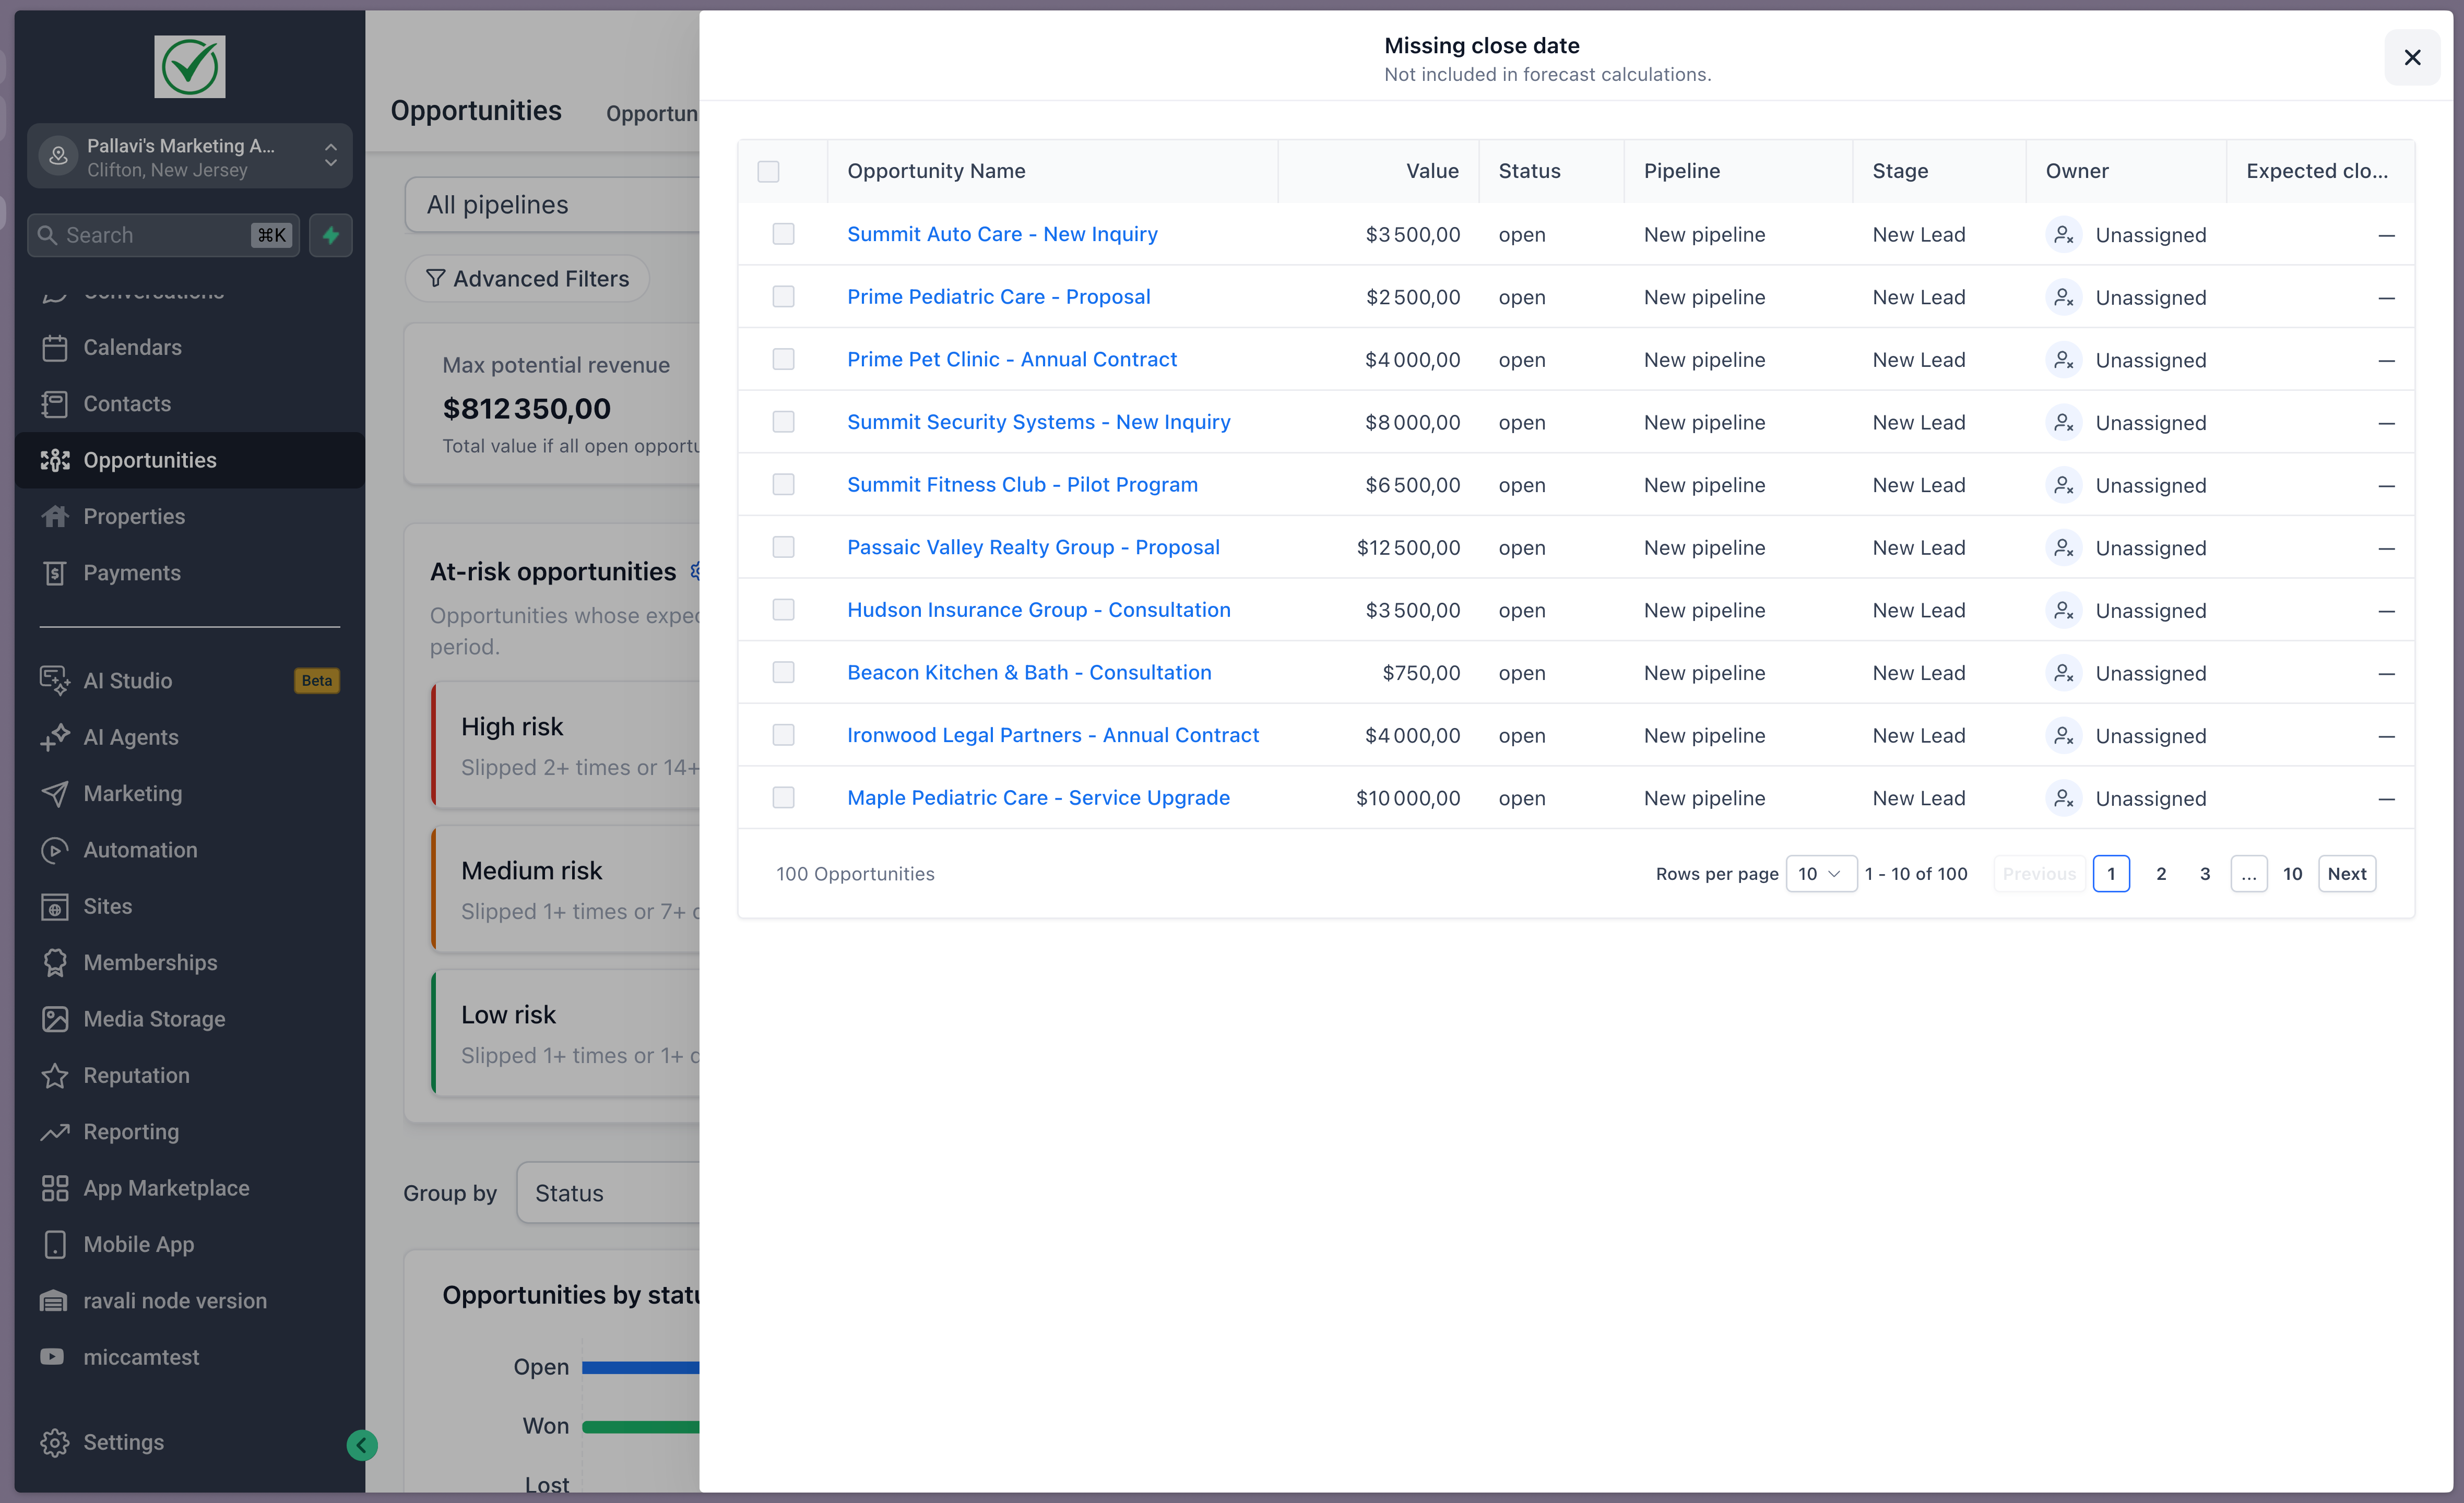Check the Summit Auto Care row checkbox

pos(783,234)
